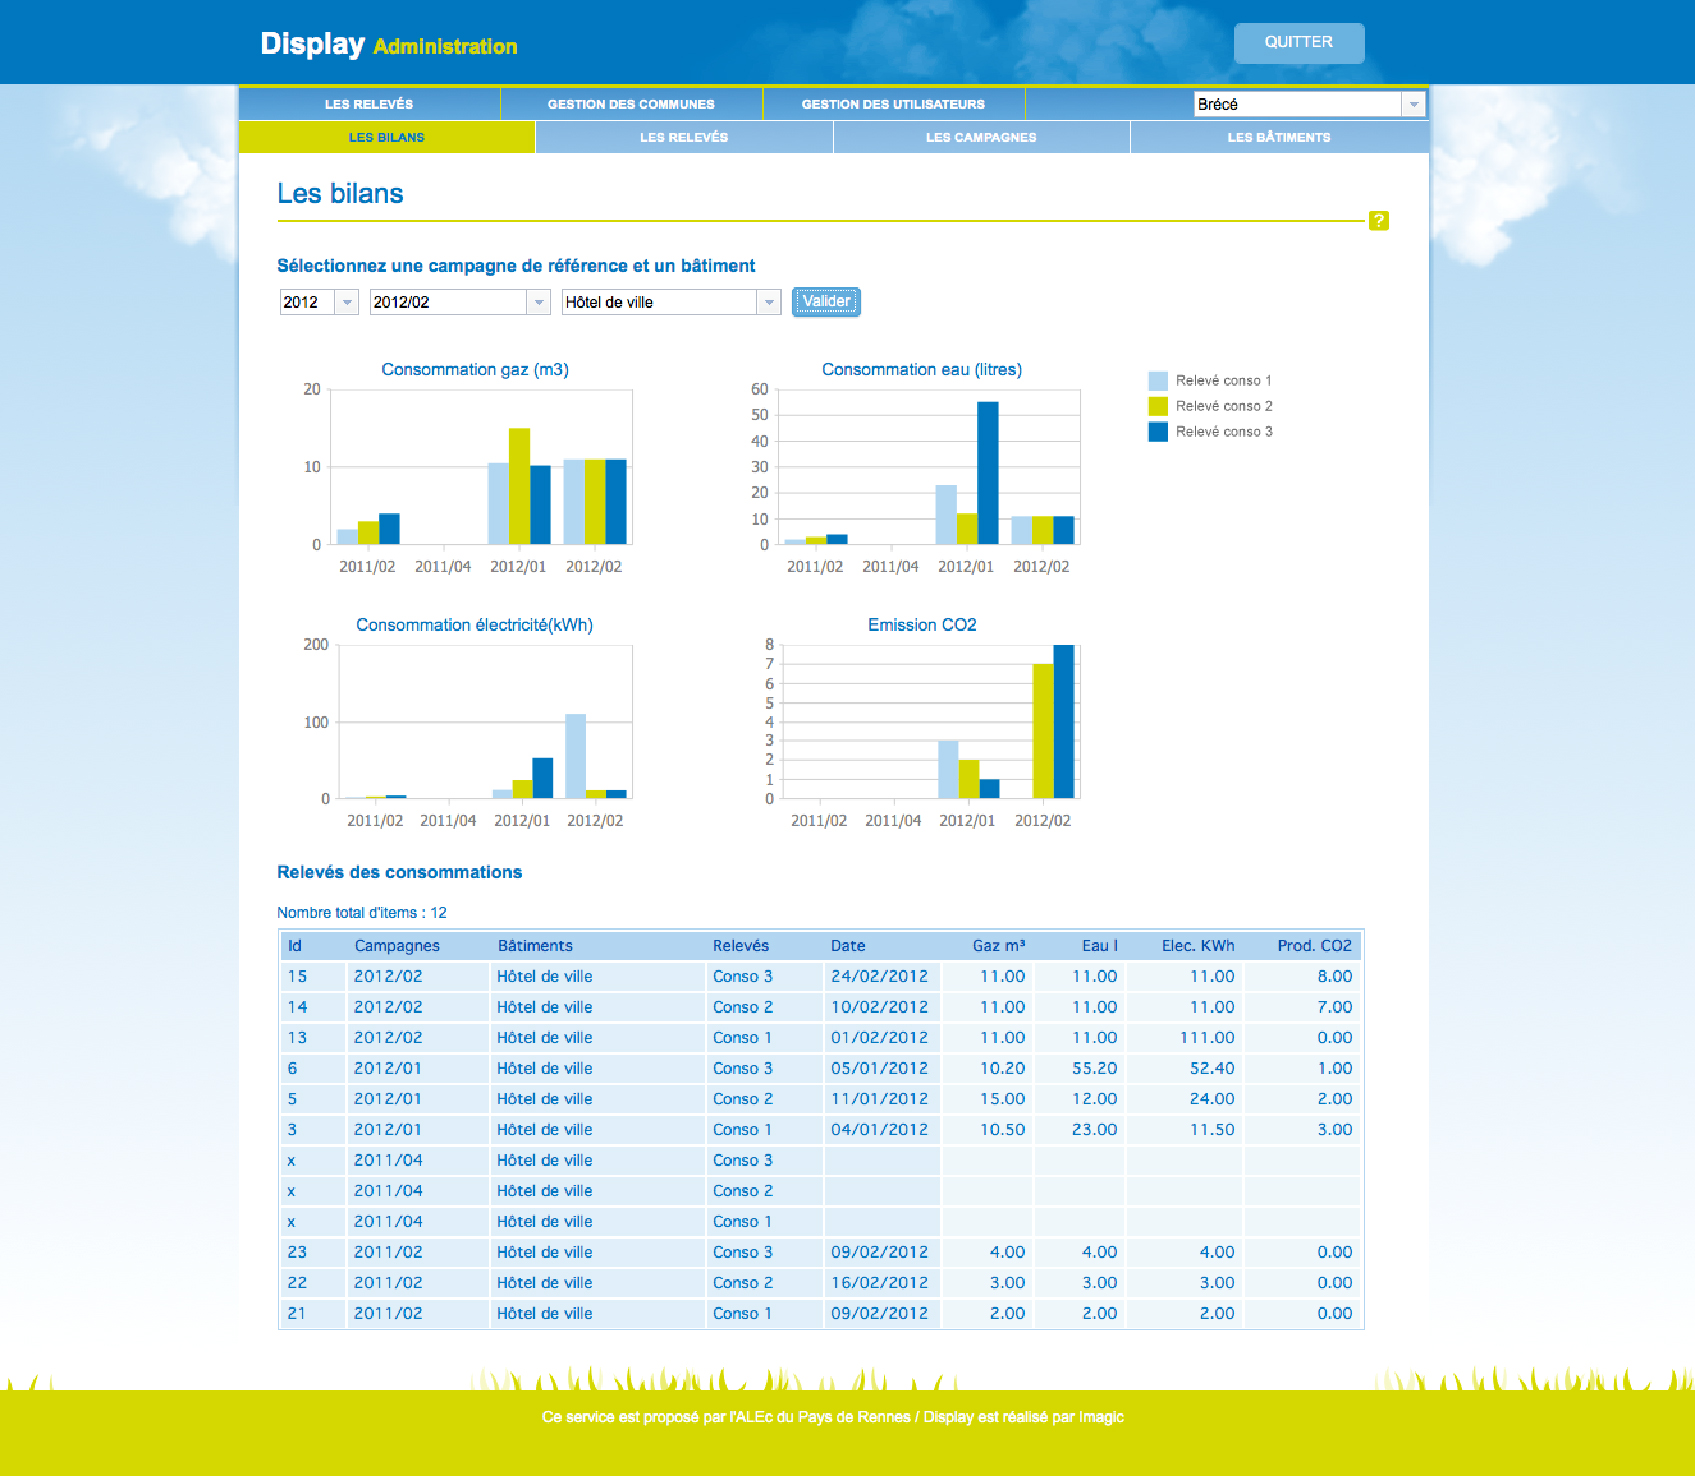Open the 2012 year dropdown
This screenshot has width=1695, height=1476.
click(x=347, y=302)
